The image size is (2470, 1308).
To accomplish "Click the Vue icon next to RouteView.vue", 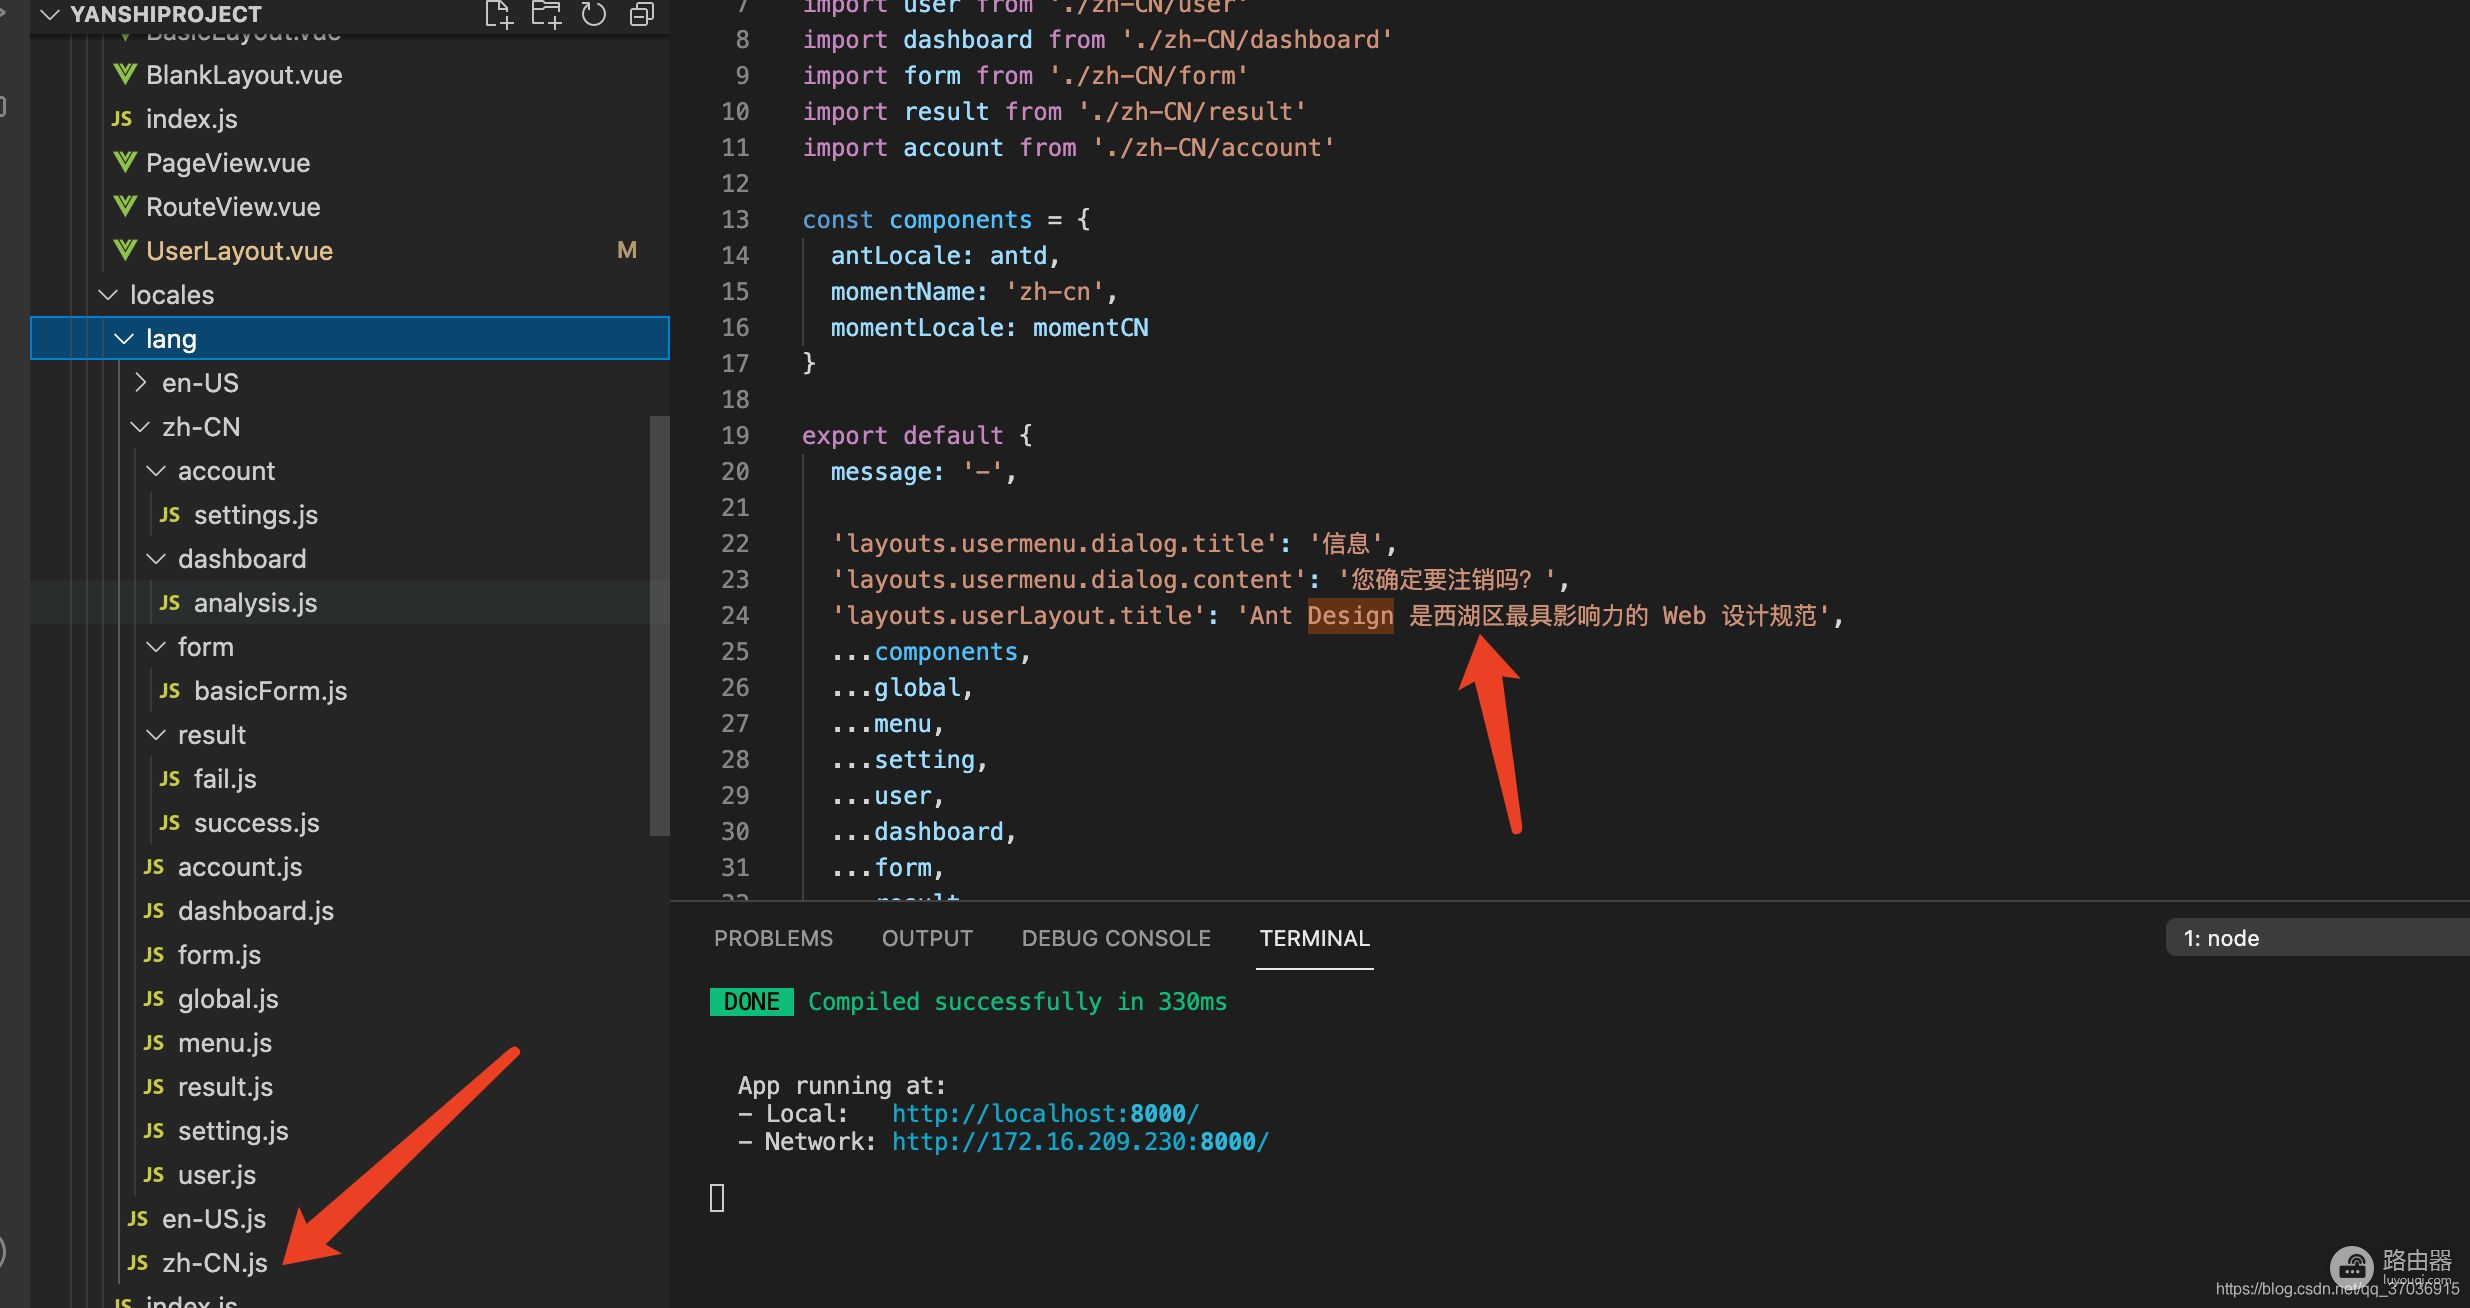I will point(125,206).
